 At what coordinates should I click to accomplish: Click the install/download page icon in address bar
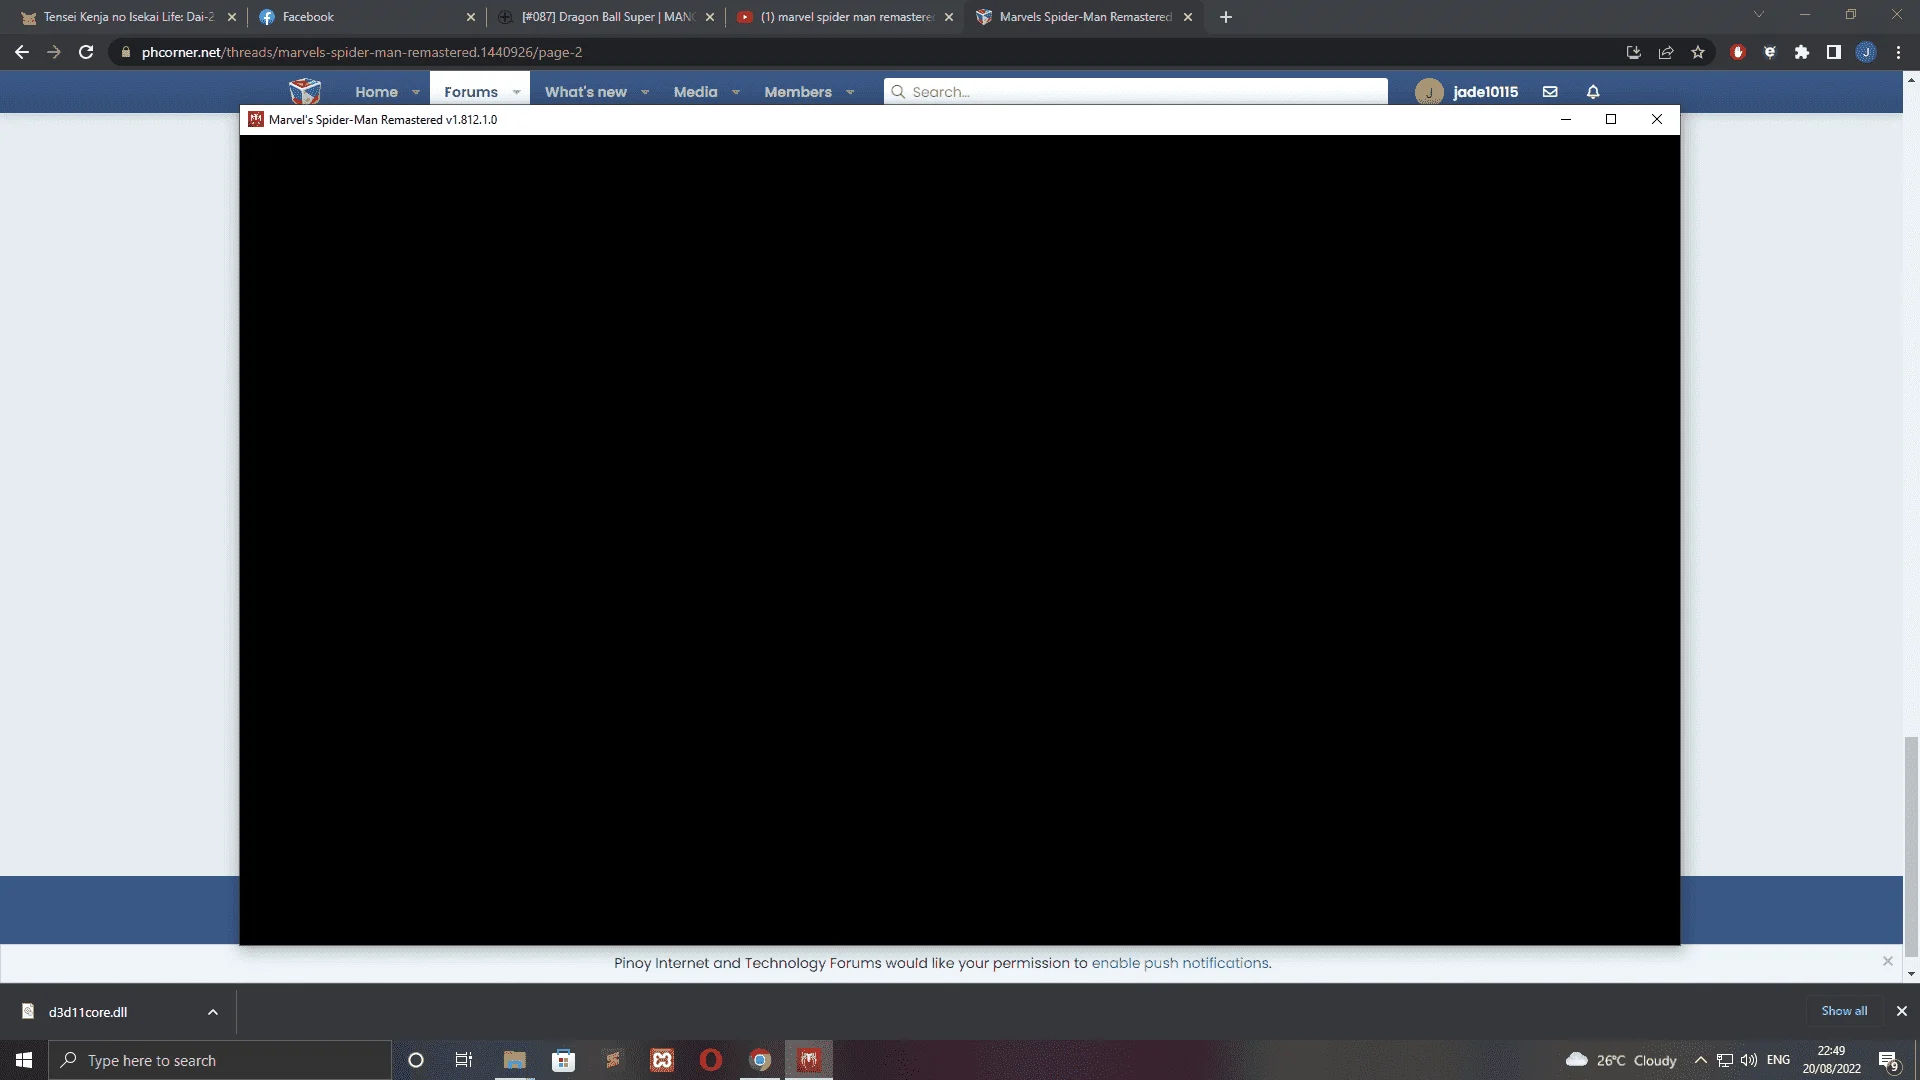point(1634,52)
